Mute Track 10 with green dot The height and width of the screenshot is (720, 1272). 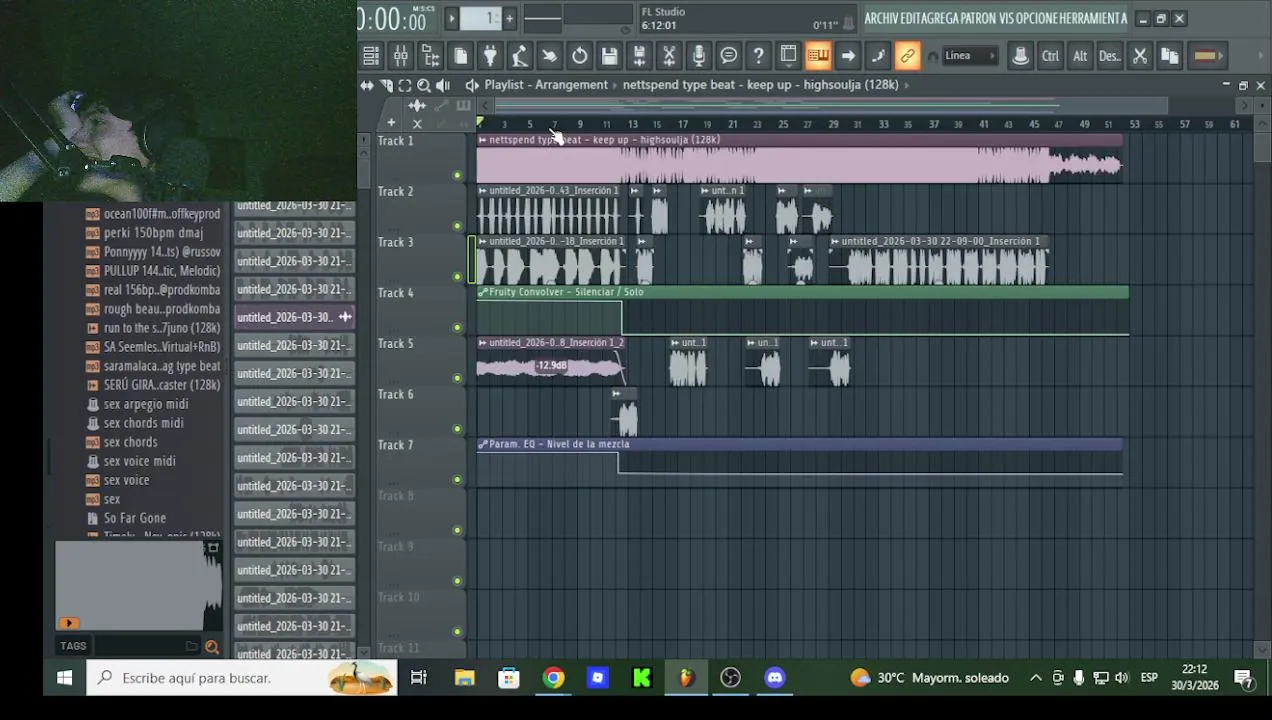[457, 631]
